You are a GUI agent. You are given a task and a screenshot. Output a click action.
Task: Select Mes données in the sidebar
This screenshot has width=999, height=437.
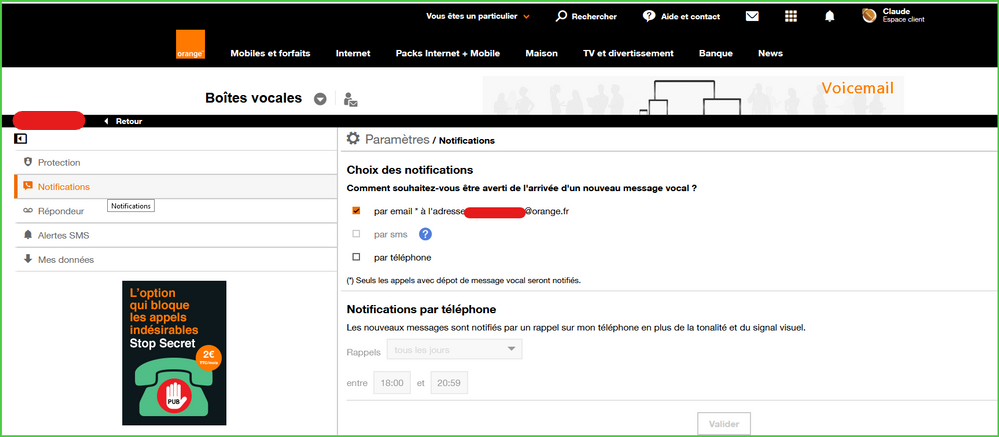pyautogui.click(x=176, y=259)
